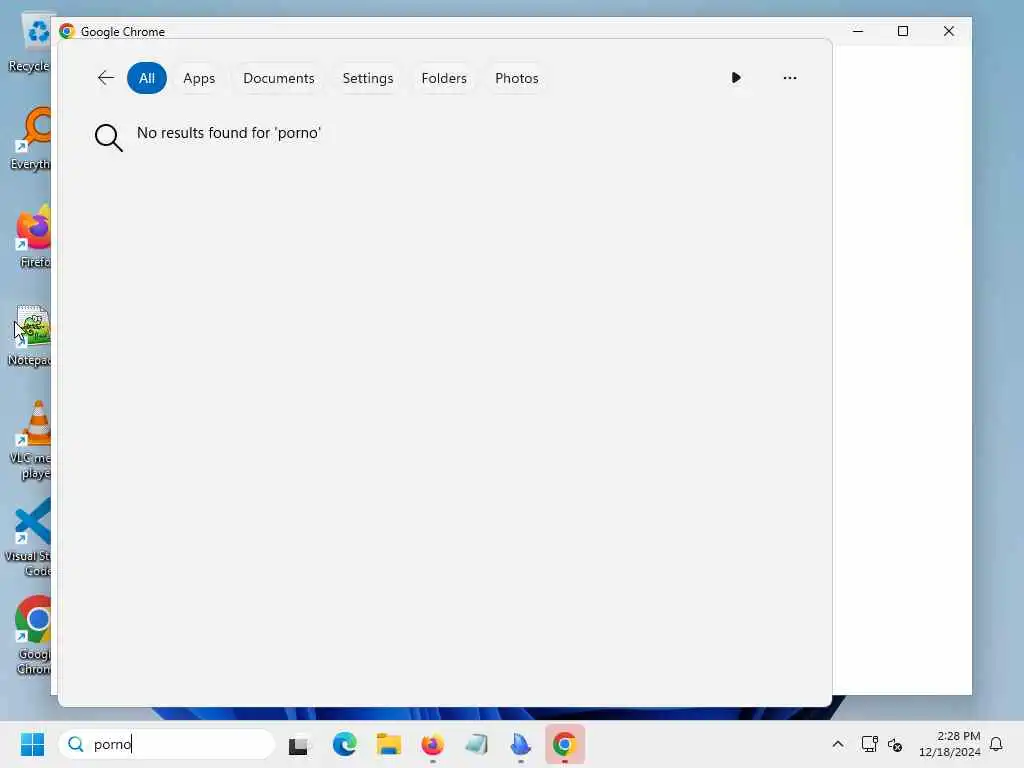The height and width of the screenshot is (768, 1024).
Task: Select the Visual Studio Code shortcut
Action: click(x=30, y=537)
